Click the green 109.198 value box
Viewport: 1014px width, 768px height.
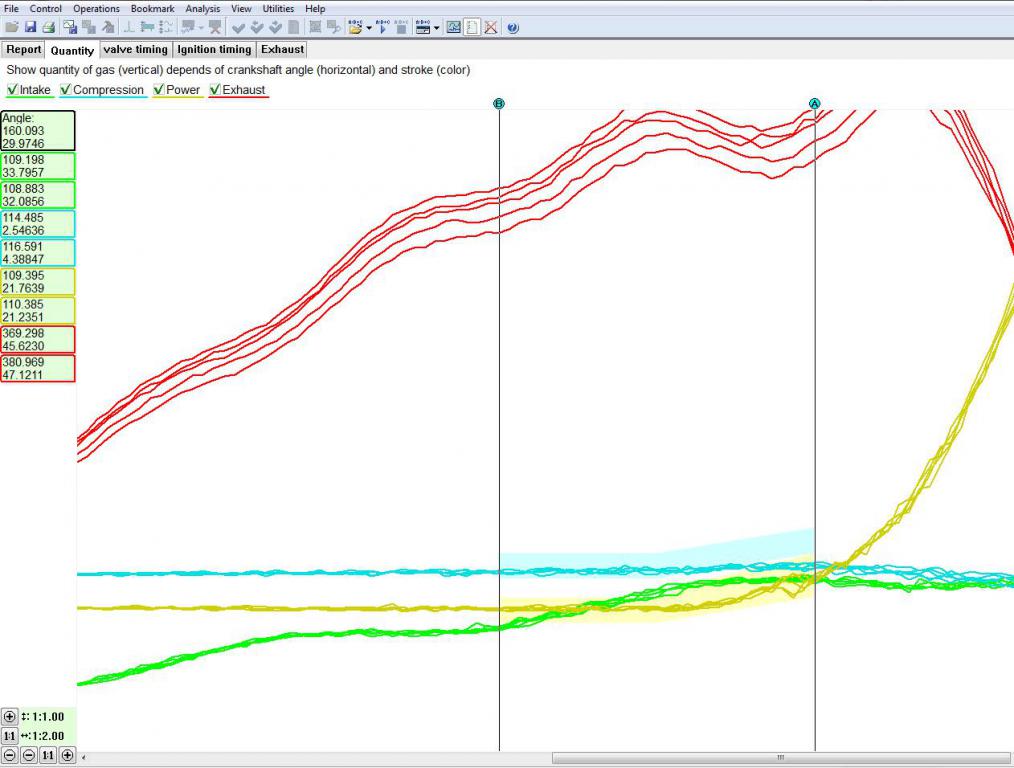click(x=38, y=166)
